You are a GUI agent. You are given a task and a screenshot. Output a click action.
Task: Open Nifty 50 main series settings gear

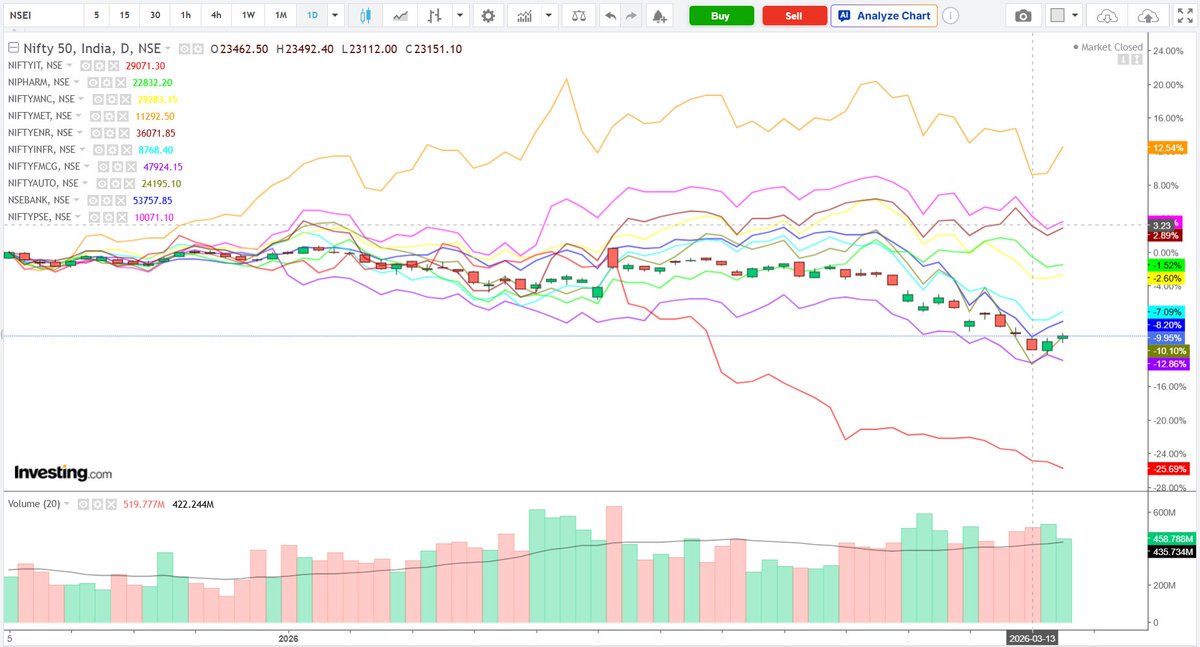197,49
